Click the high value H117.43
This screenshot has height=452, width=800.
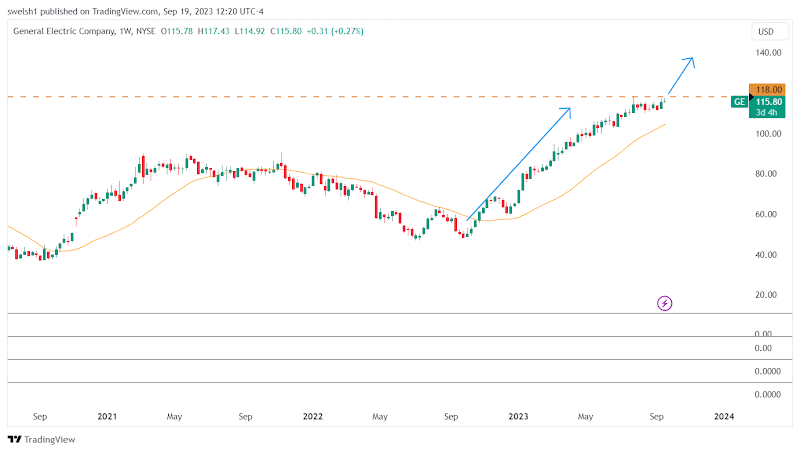(213, 31)
